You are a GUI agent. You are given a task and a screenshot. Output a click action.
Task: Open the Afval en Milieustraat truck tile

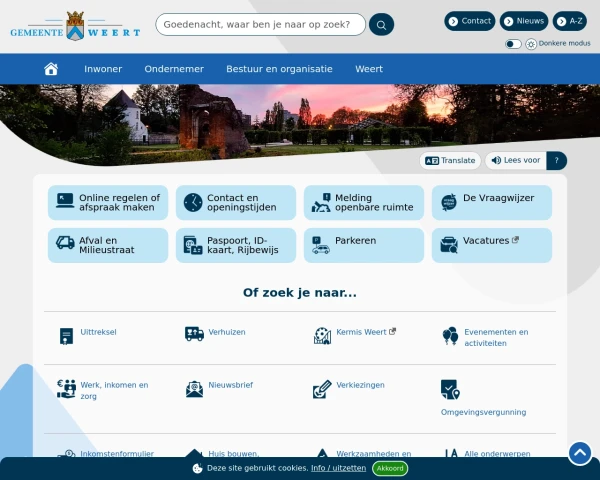108,245
